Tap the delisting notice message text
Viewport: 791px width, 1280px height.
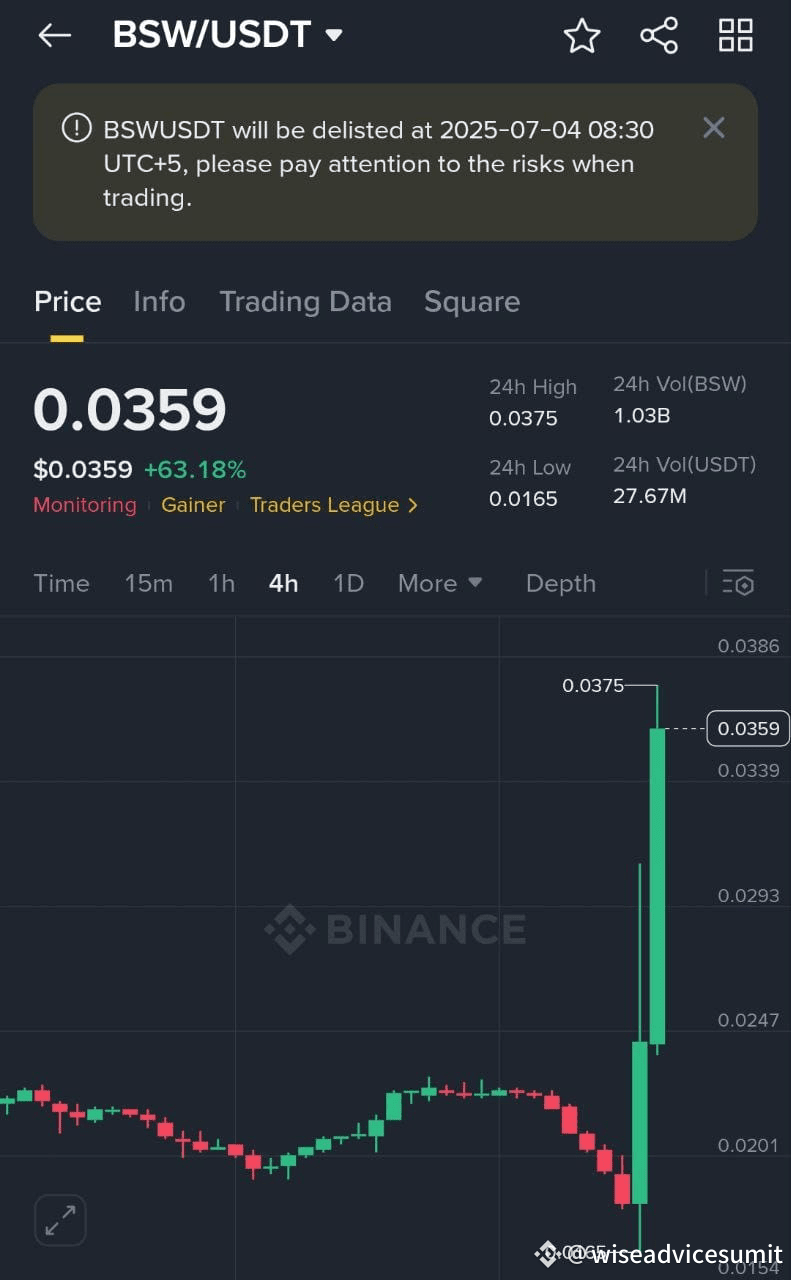point(380,163)
